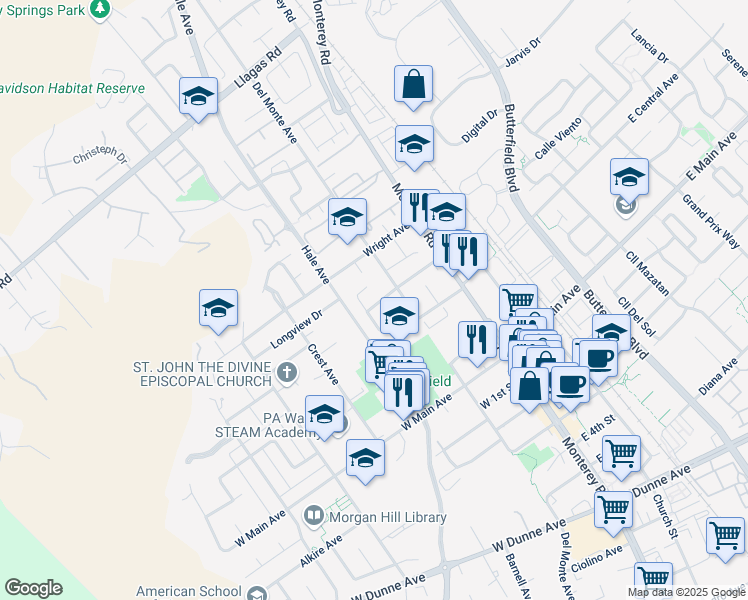Select the grocery cart marker at right map edge
The width and height of the screenshot is (748, 600).
click(725, 538)
